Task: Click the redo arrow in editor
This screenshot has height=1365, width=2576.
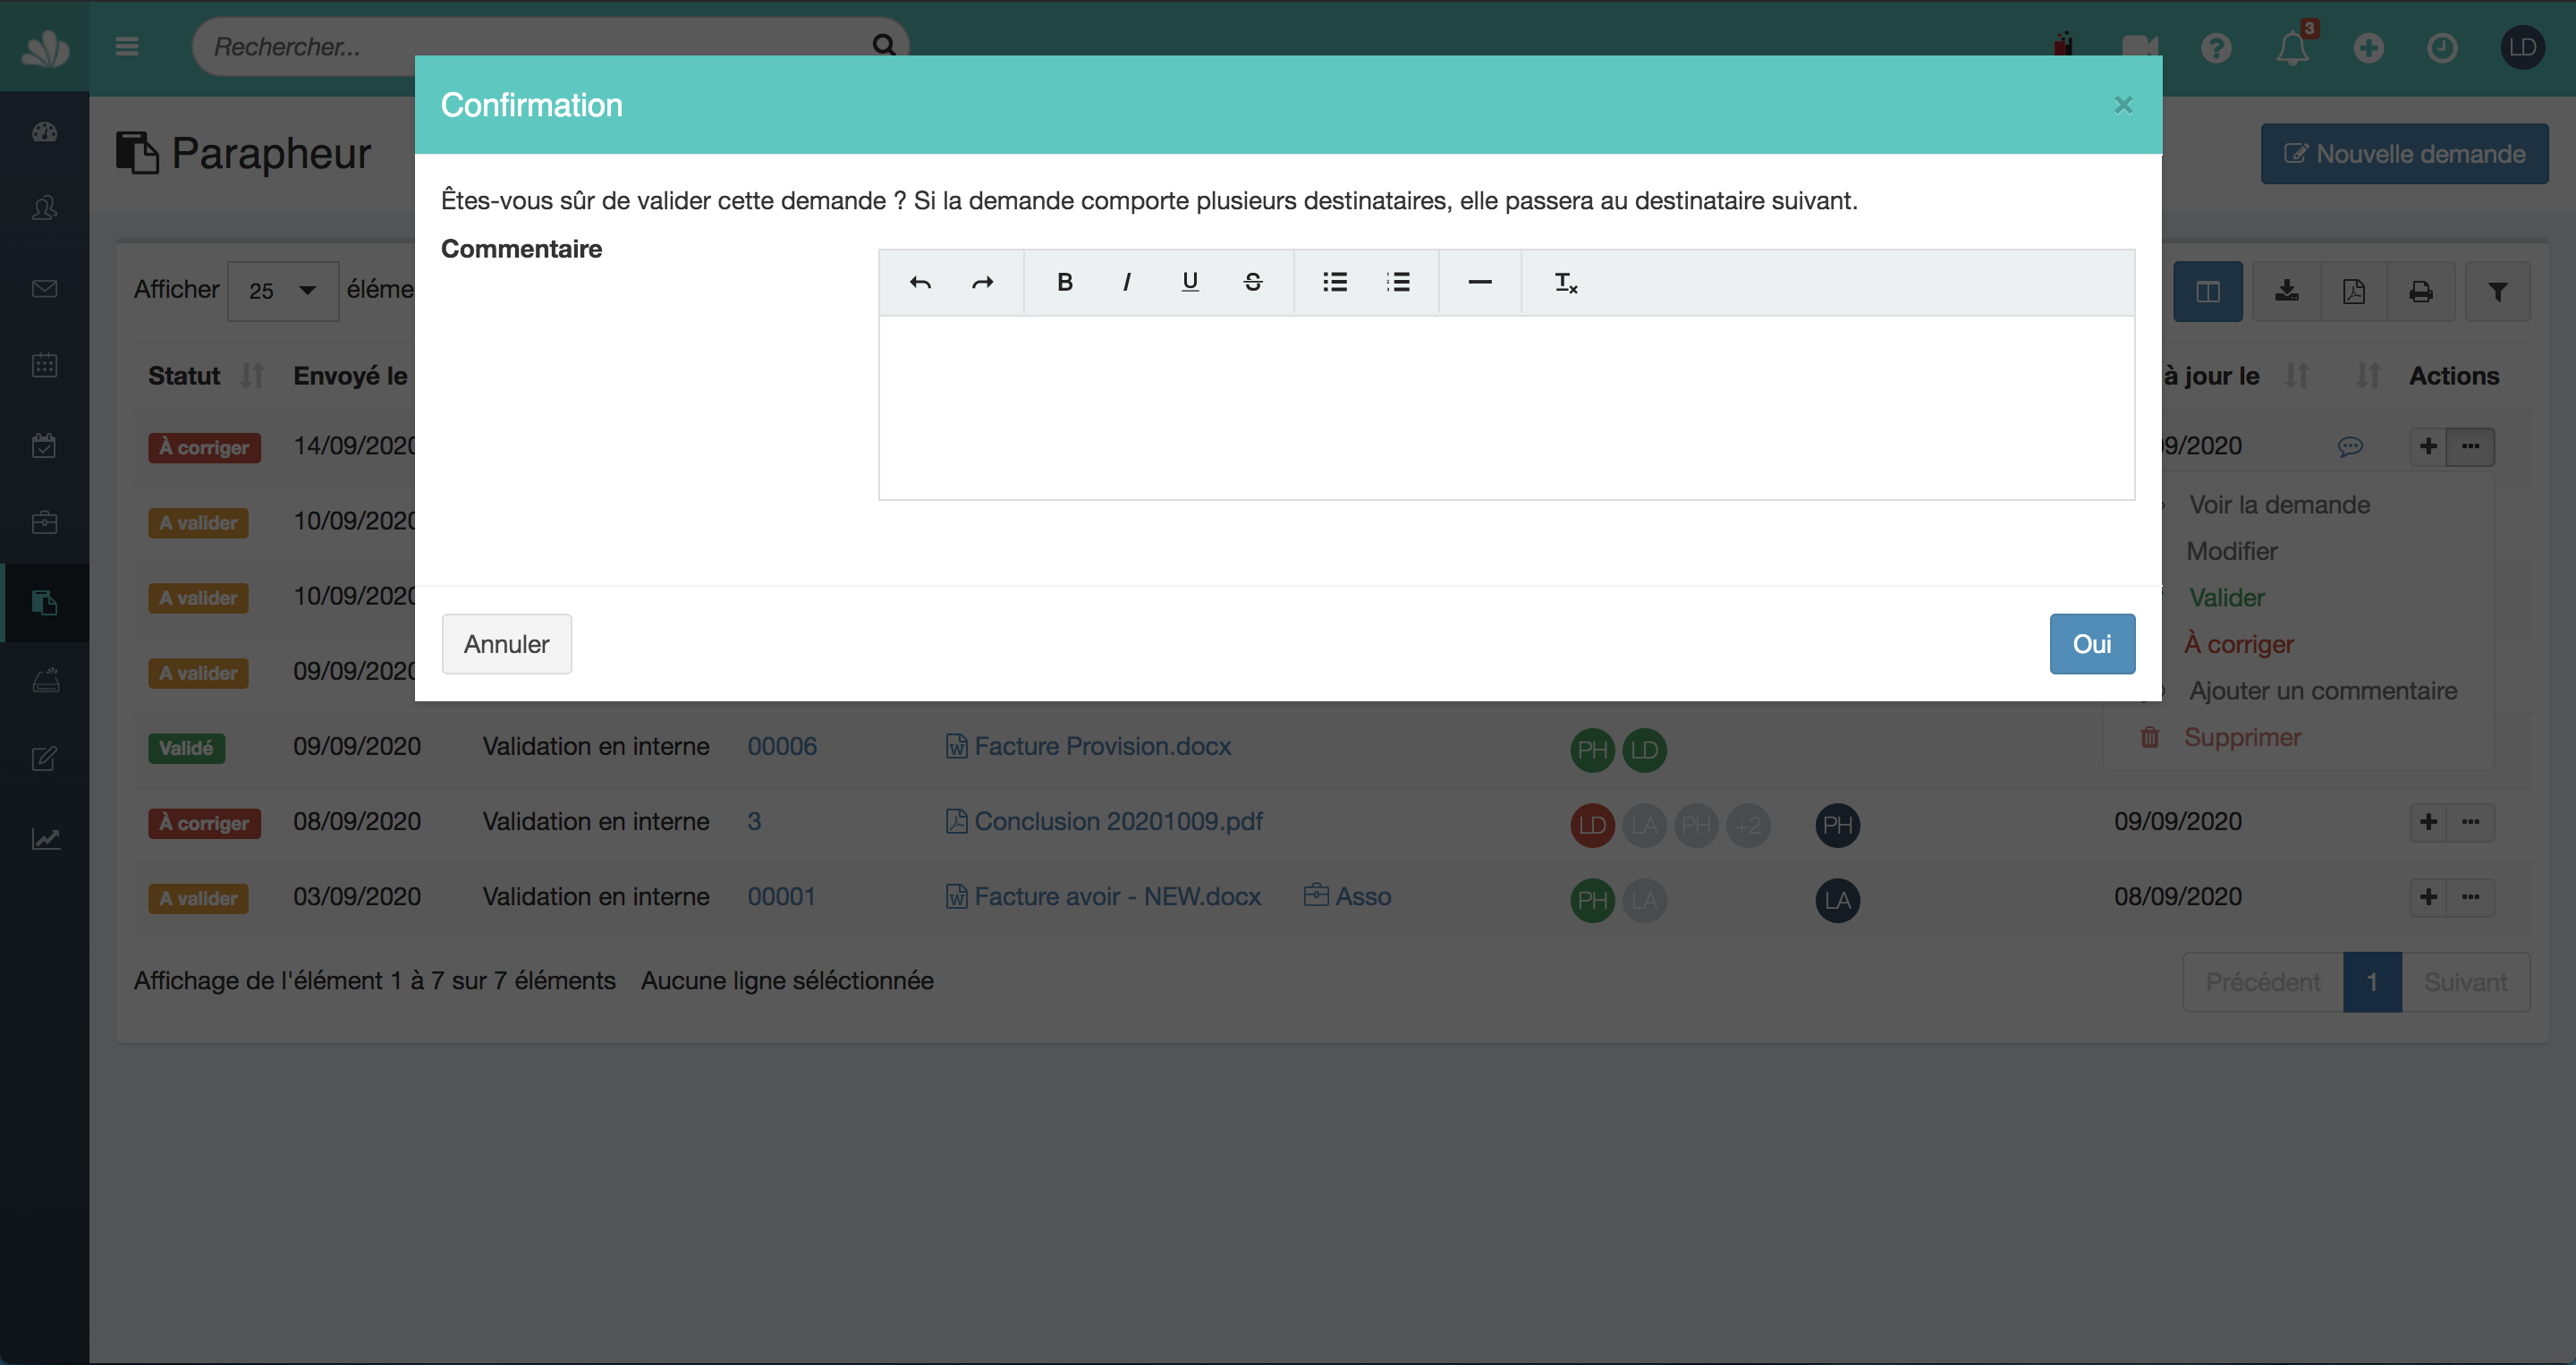Action: click(983, 283)
